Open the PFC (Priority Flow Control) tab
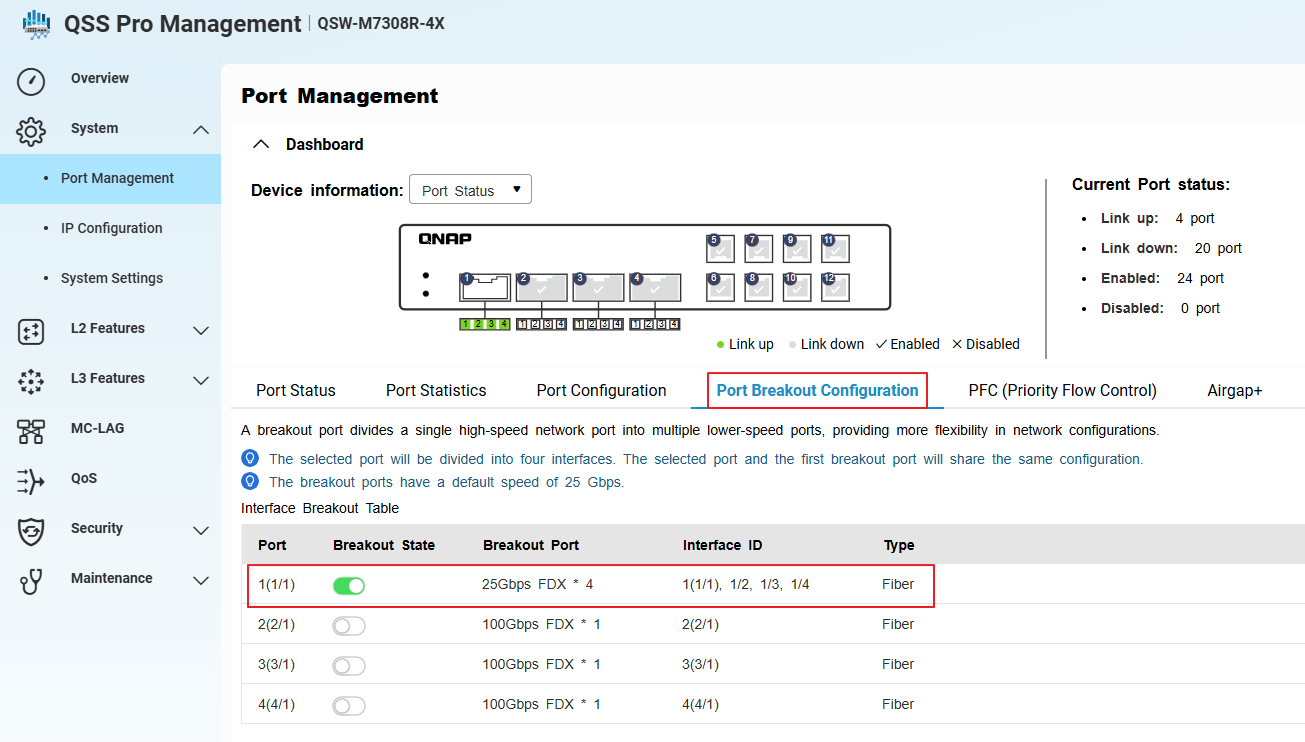This screenshot has width=1305, height=742. [1062, 390]
